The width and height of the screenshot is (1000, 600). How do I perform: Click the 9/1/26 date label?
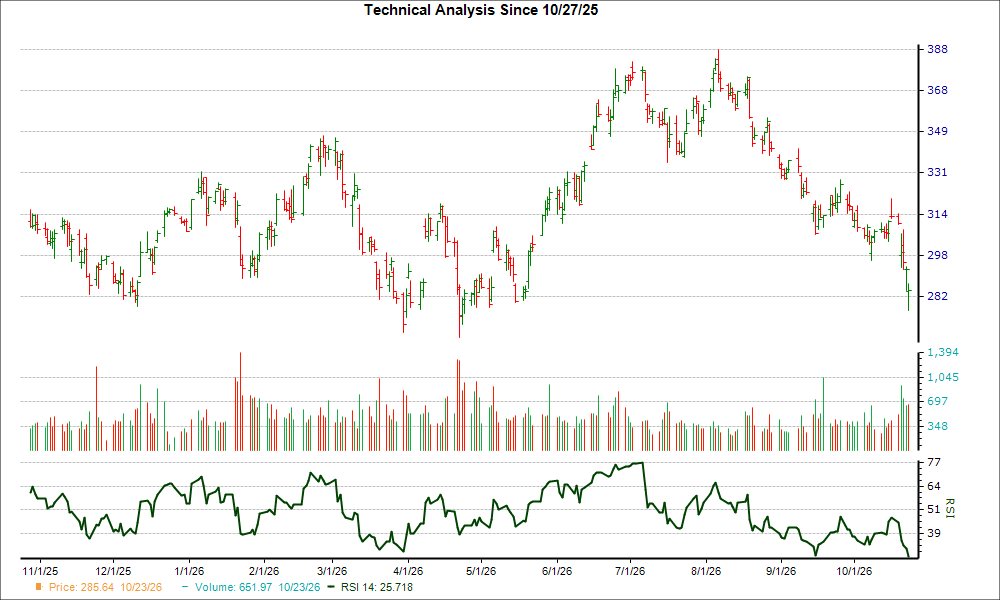click(x=781, y=571)
